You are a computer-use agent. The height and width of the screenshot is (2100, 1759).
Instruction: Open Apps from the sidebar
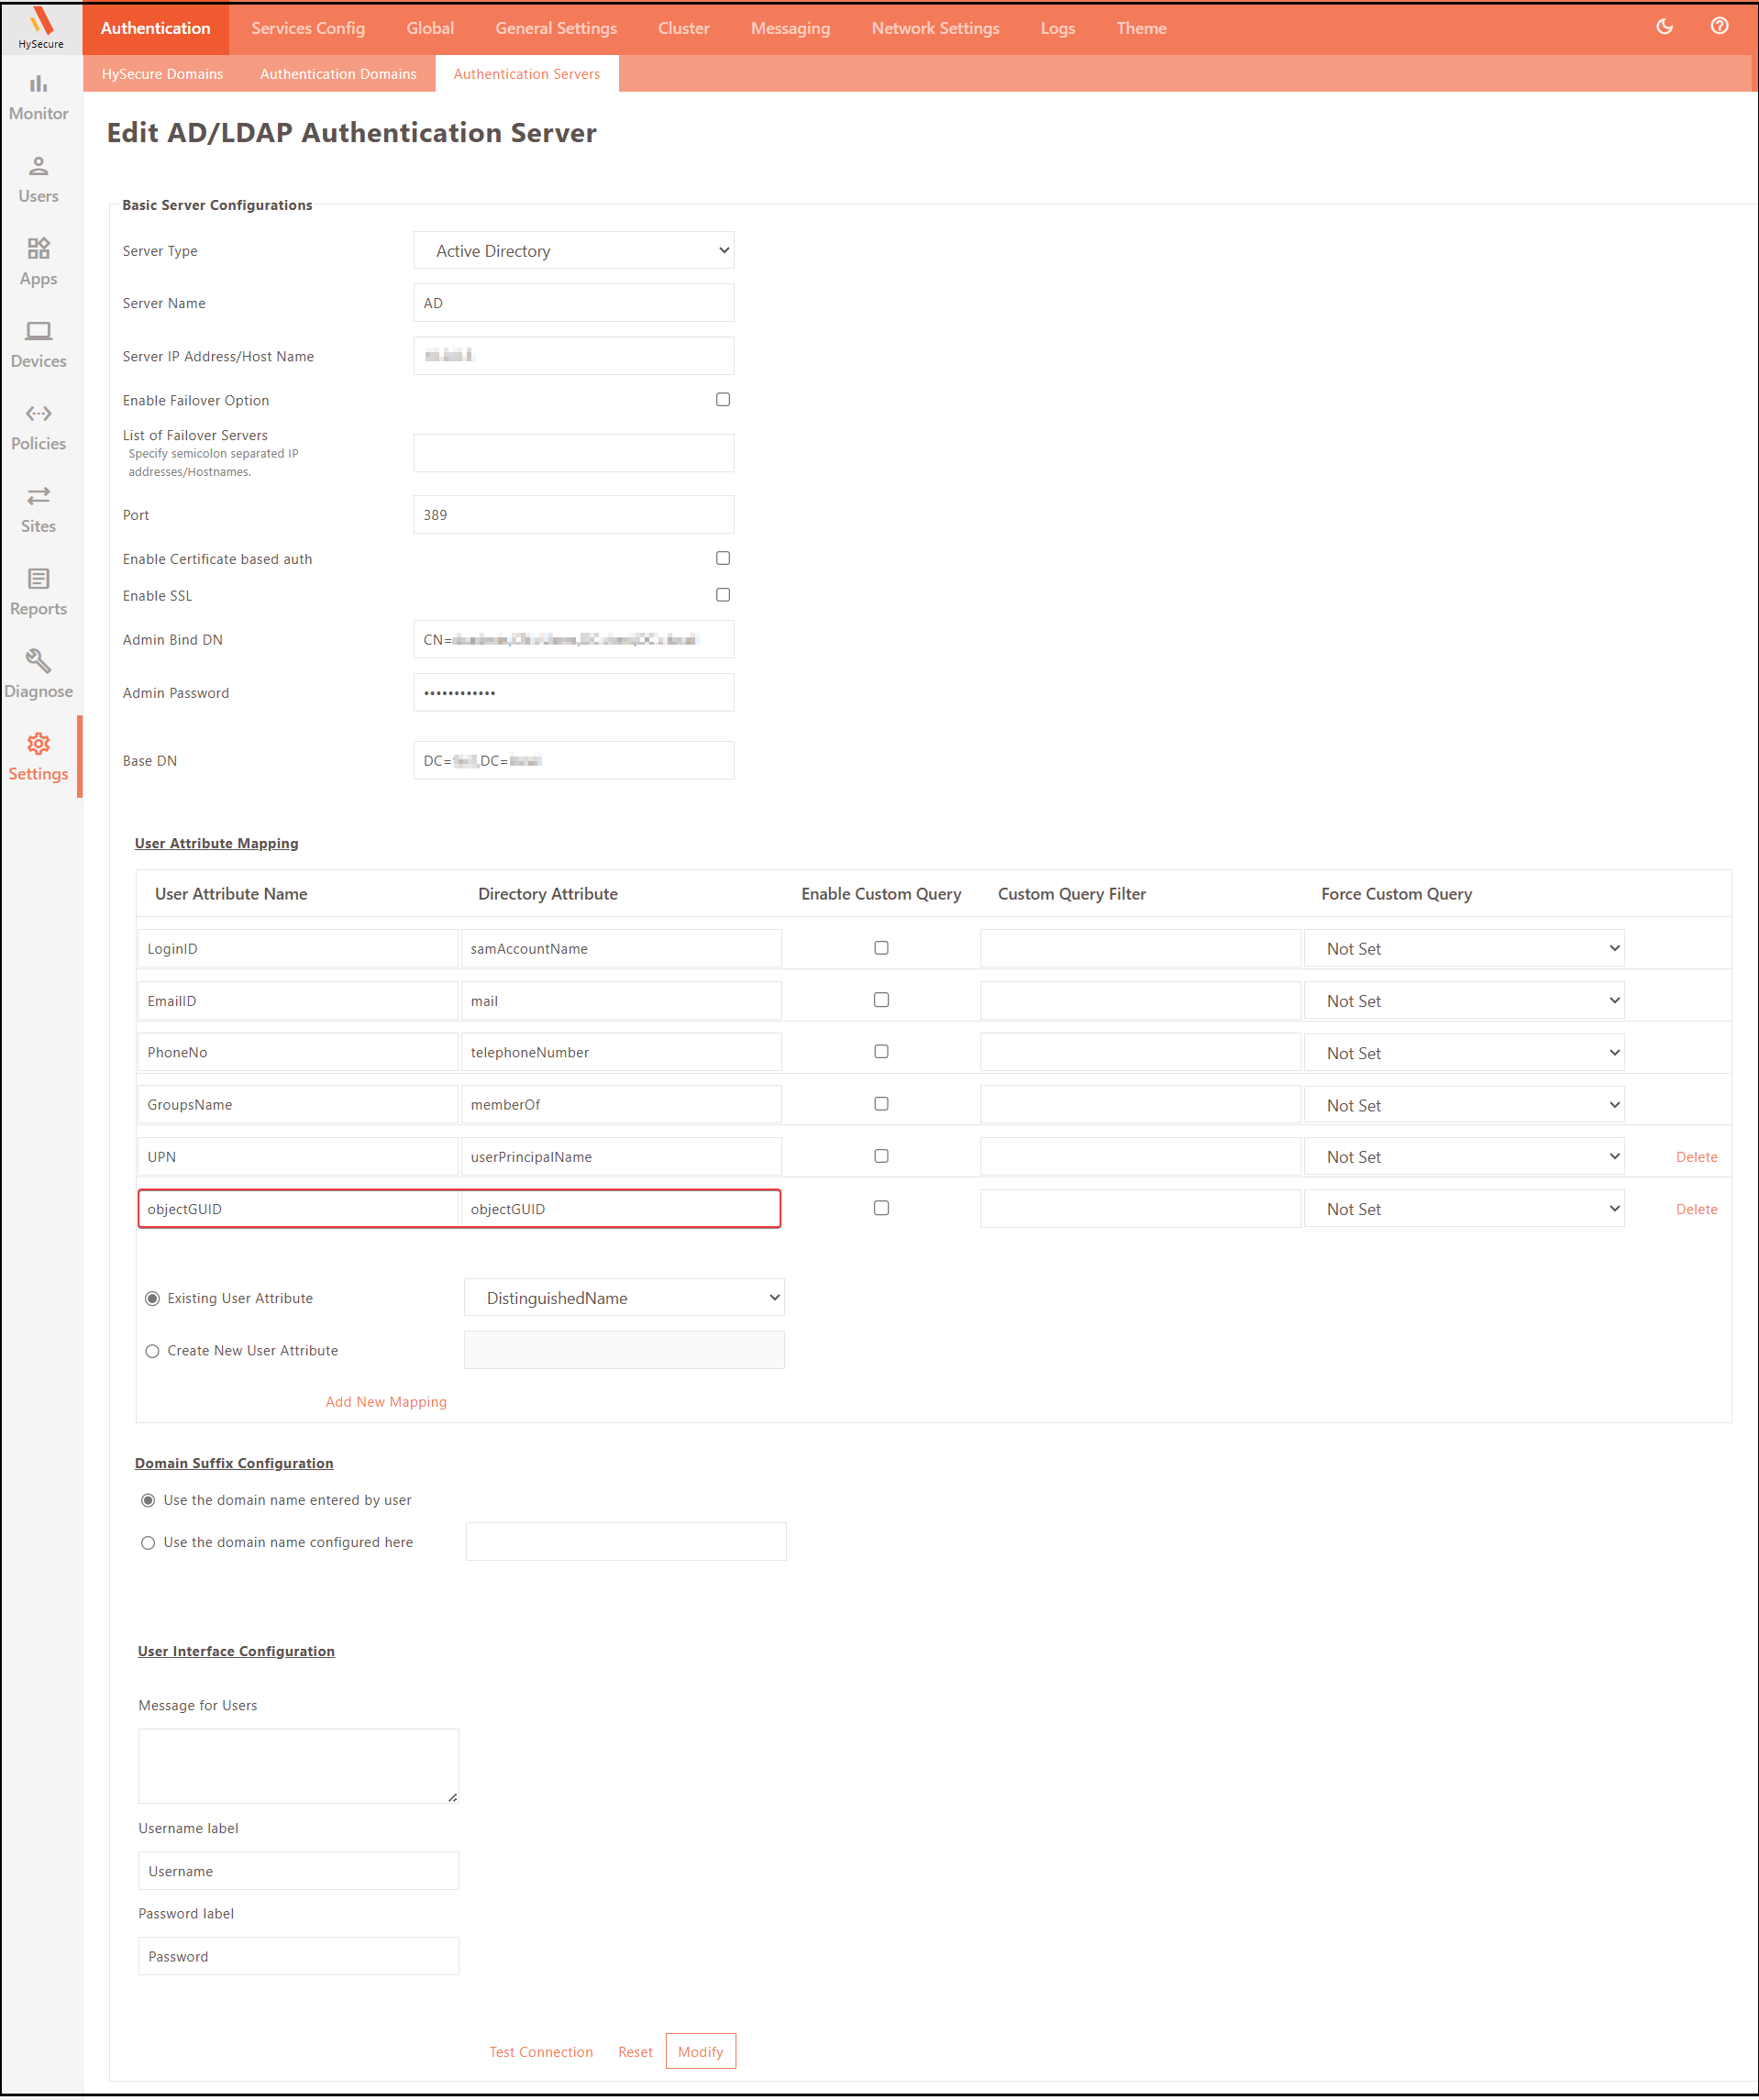coord(38,262)
